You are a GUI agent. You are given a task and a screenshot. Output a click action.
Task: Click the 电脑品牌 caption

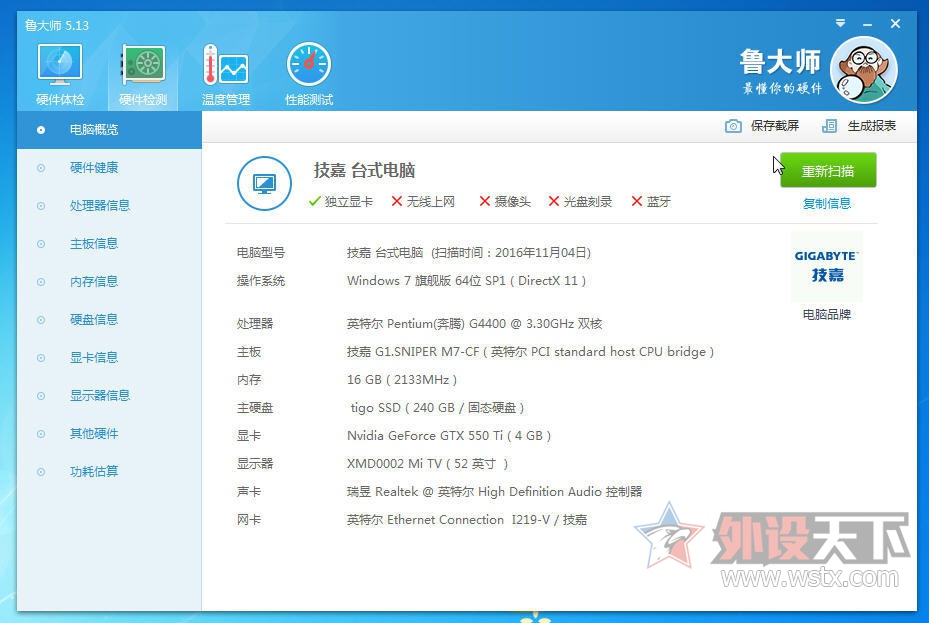click(x=827, y=314)
